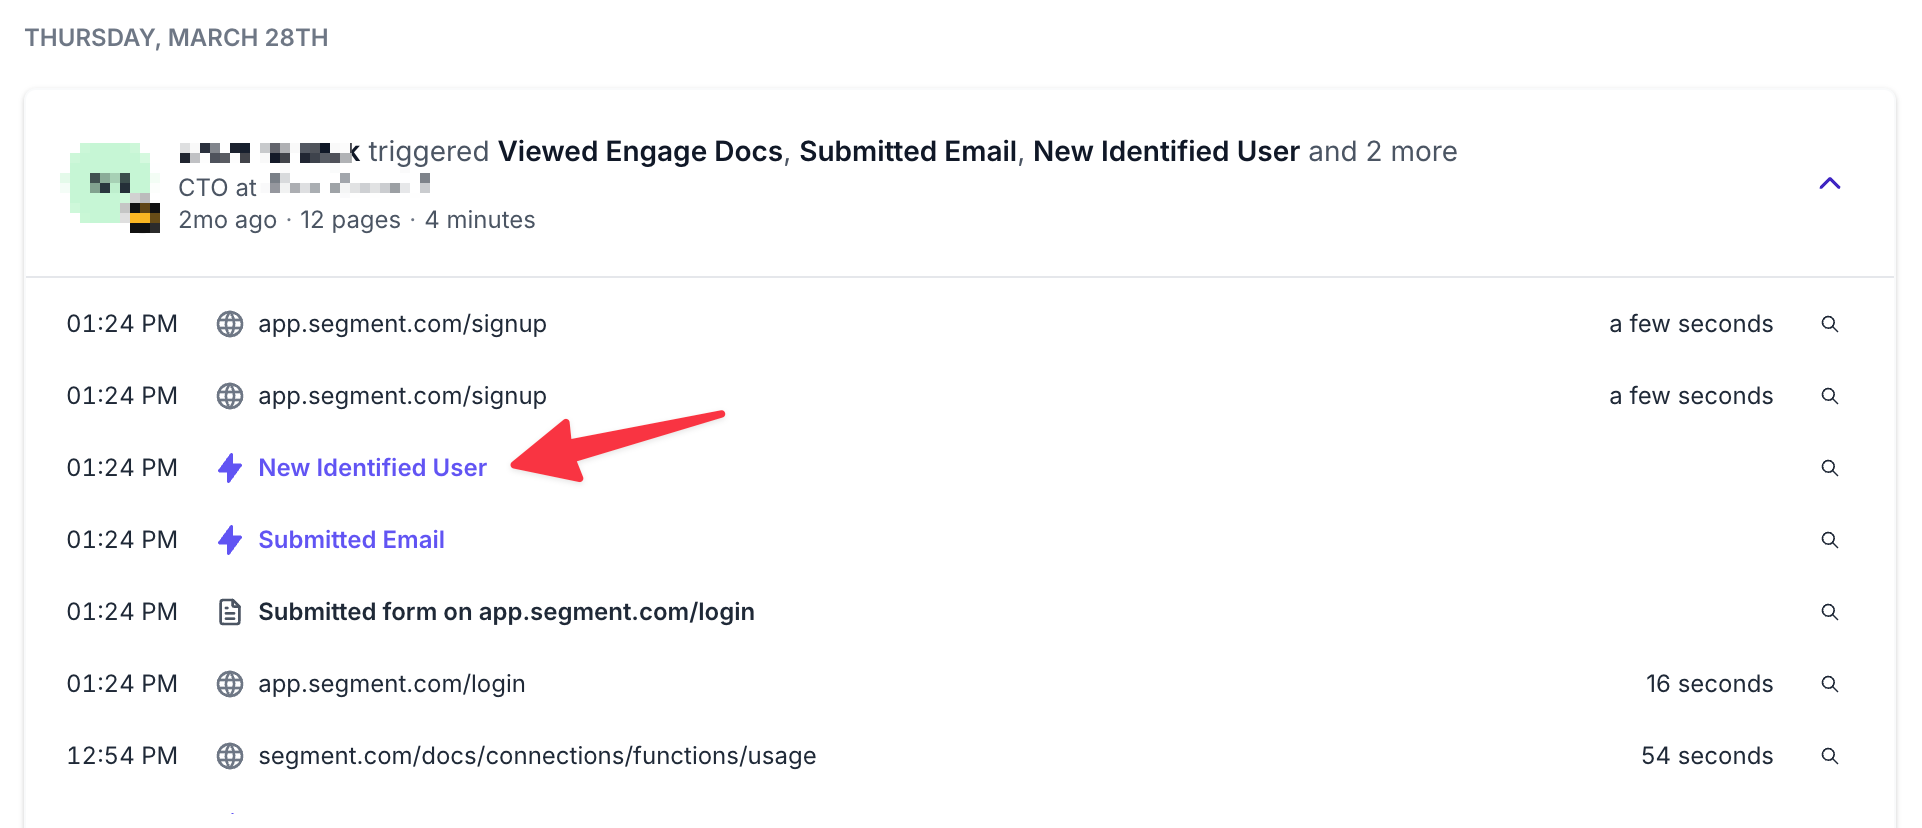Click the lightning bolt beside New Identified User

pyautogui.click(x=230, y=468)
